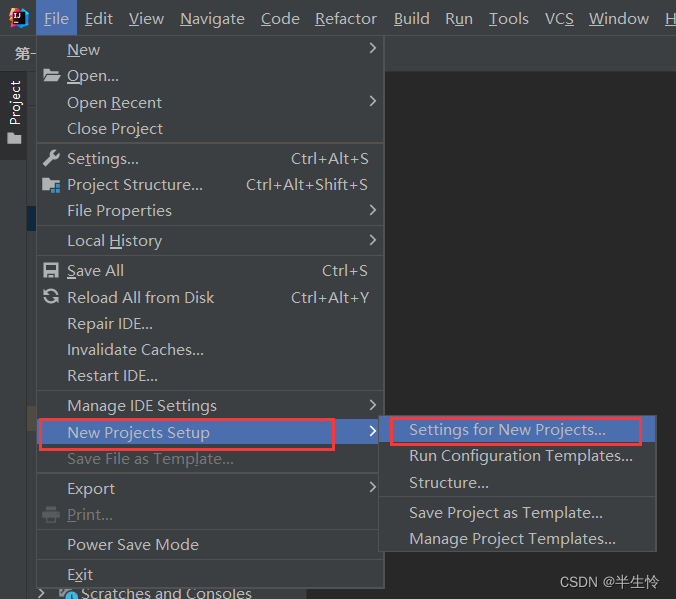Open the Tools menu

click(x=509, y=19)
